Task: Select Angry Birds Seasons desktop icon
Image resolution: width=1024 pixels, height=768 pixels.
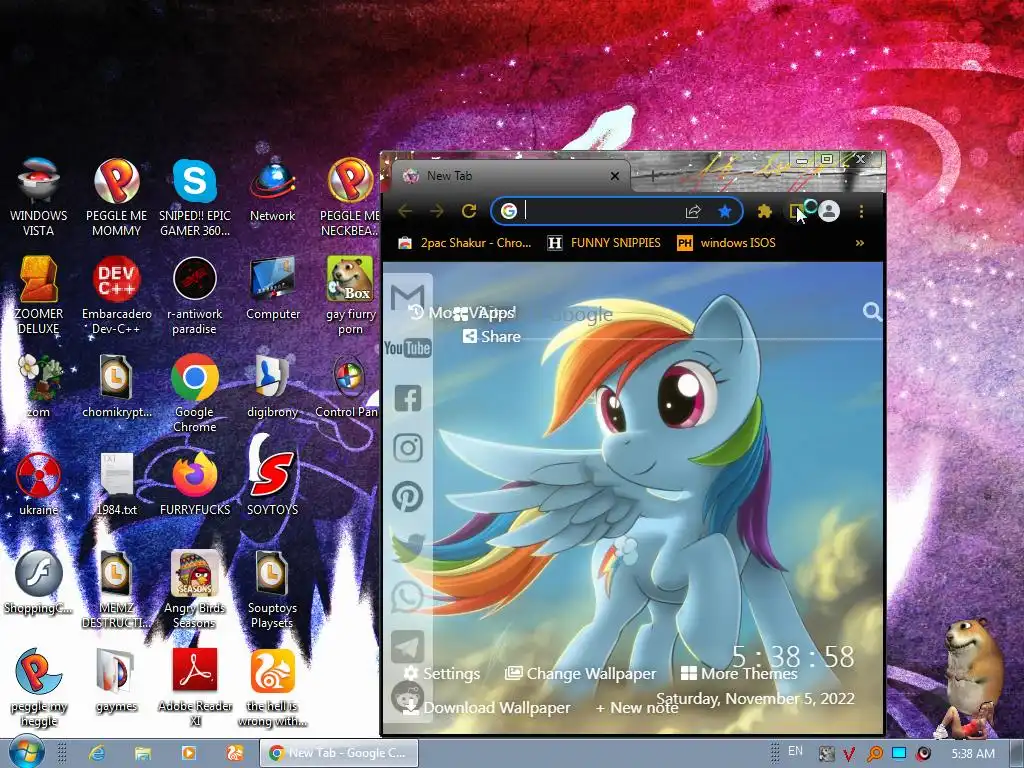Action: [x=195, y=589]
